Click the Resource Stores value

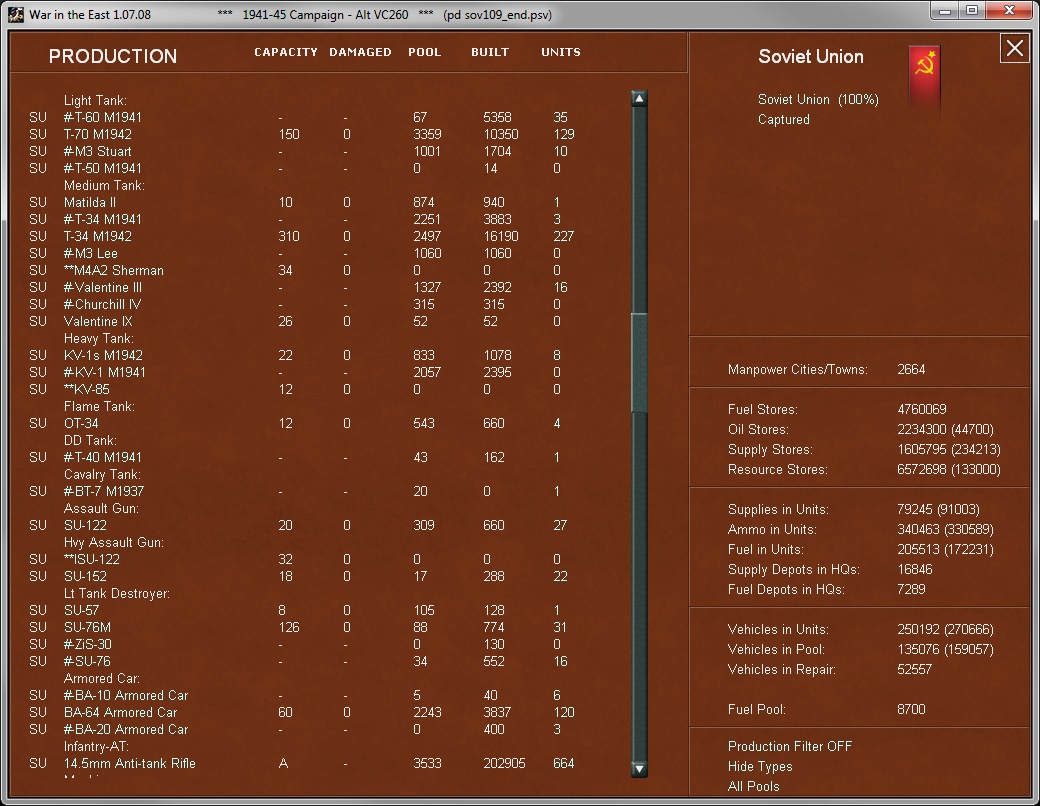948,469
